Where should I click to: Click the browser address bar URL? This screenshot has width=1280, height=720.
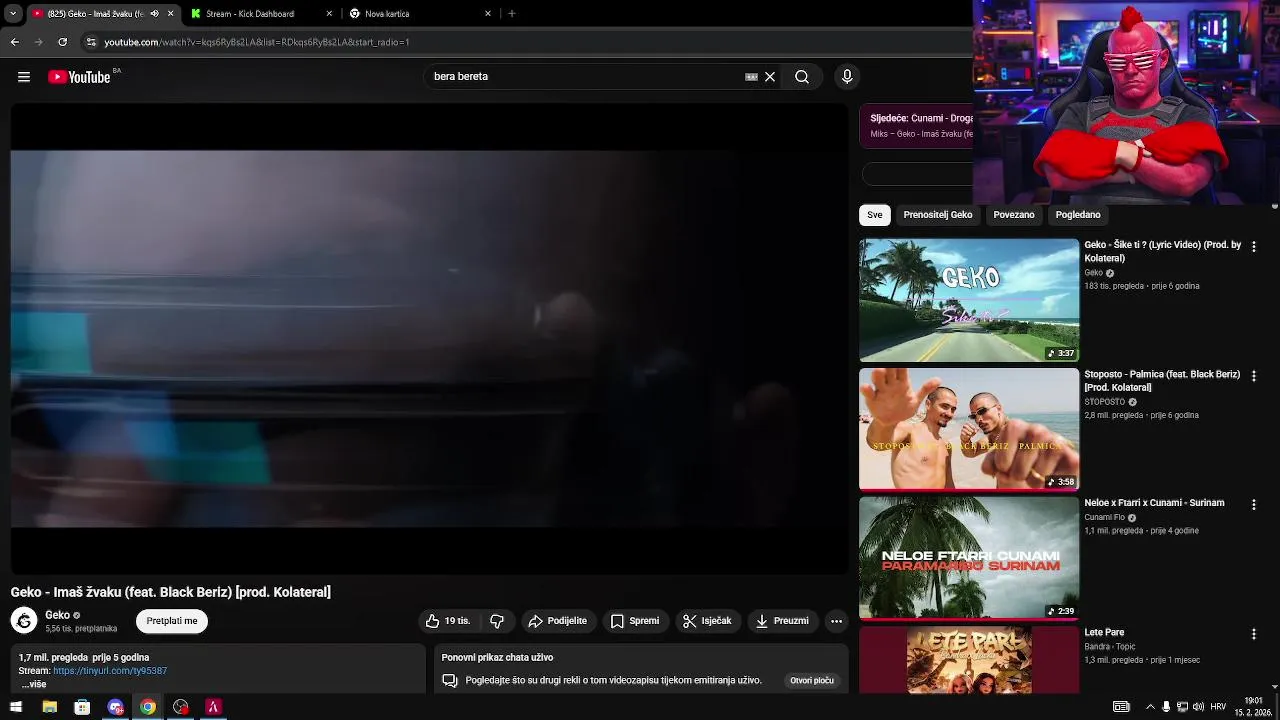[x=257, y=42]
